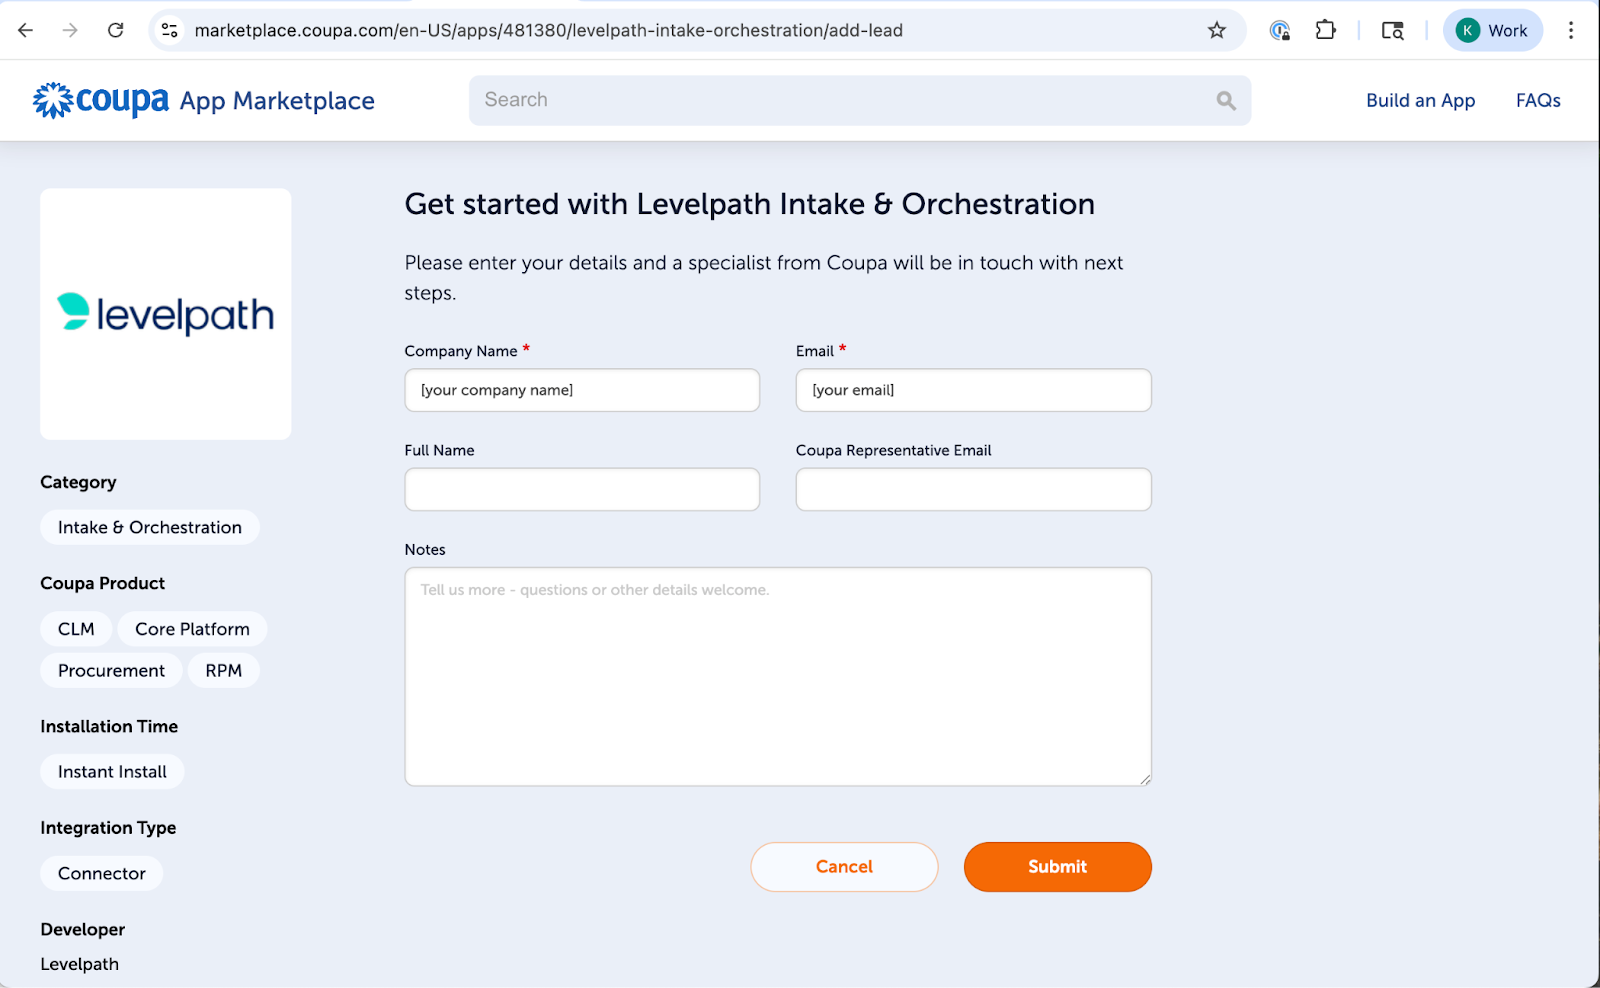Click inside the Notes text area
Image resolution: width=1600 pixels, height=988 pixels.
(777, 676)
